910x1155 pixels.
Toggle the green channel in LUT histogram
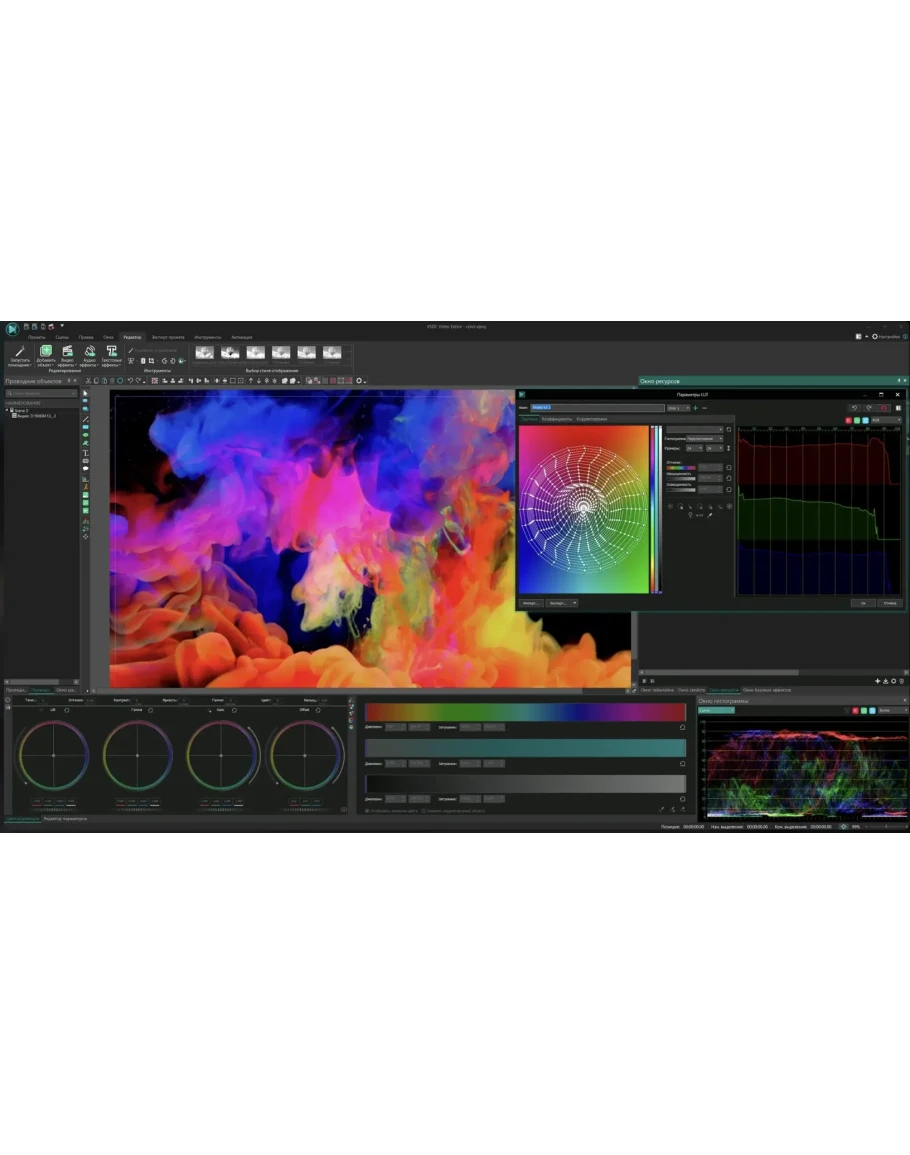[857, 420]
